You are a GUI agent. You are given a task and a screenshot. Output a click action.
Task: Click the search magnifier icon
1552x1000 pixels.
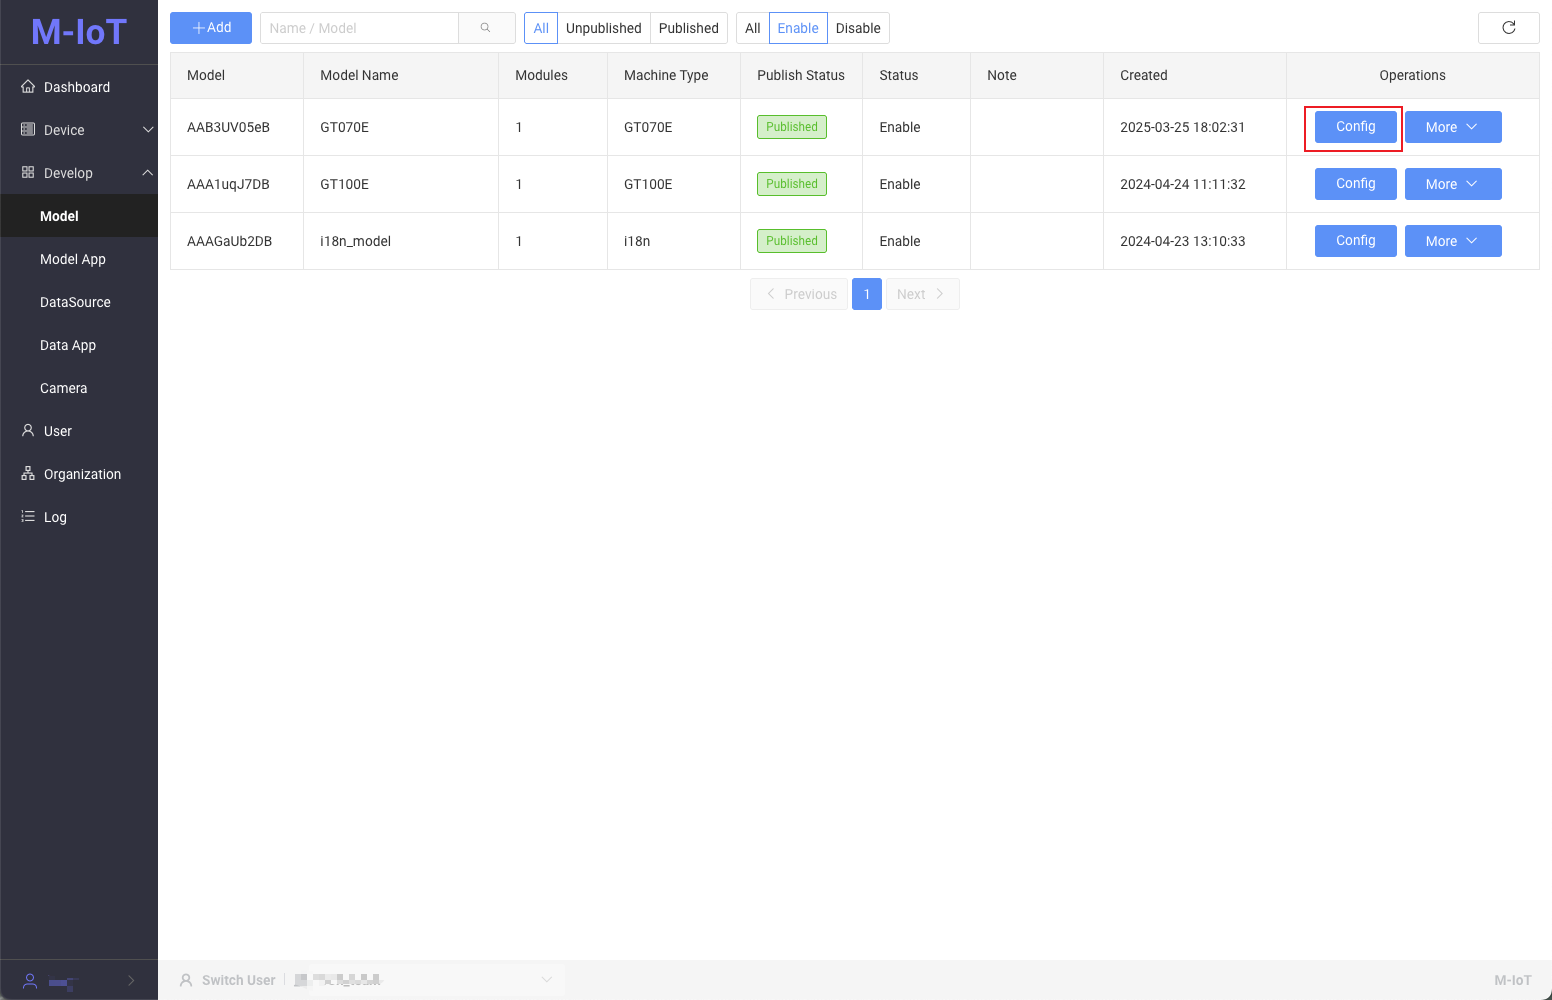click(486, 28)
